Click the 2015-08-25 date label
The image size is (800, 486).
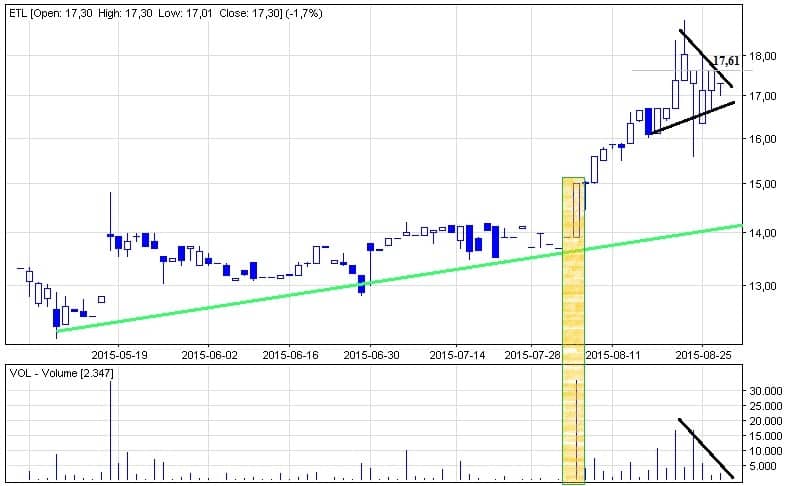coord(701,354)
